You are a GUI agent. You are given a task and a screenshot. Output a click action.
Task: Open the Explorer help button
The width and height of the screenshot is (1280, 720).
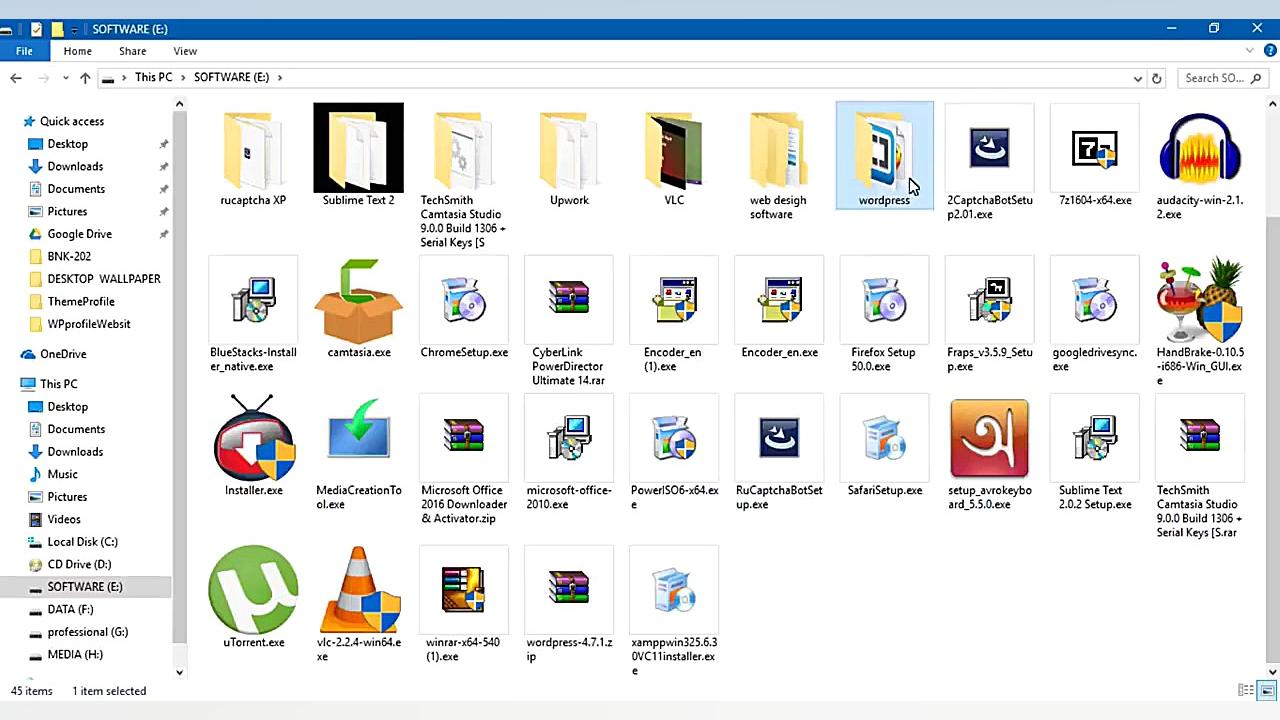pyautogui.click(x=1268, y=51)
